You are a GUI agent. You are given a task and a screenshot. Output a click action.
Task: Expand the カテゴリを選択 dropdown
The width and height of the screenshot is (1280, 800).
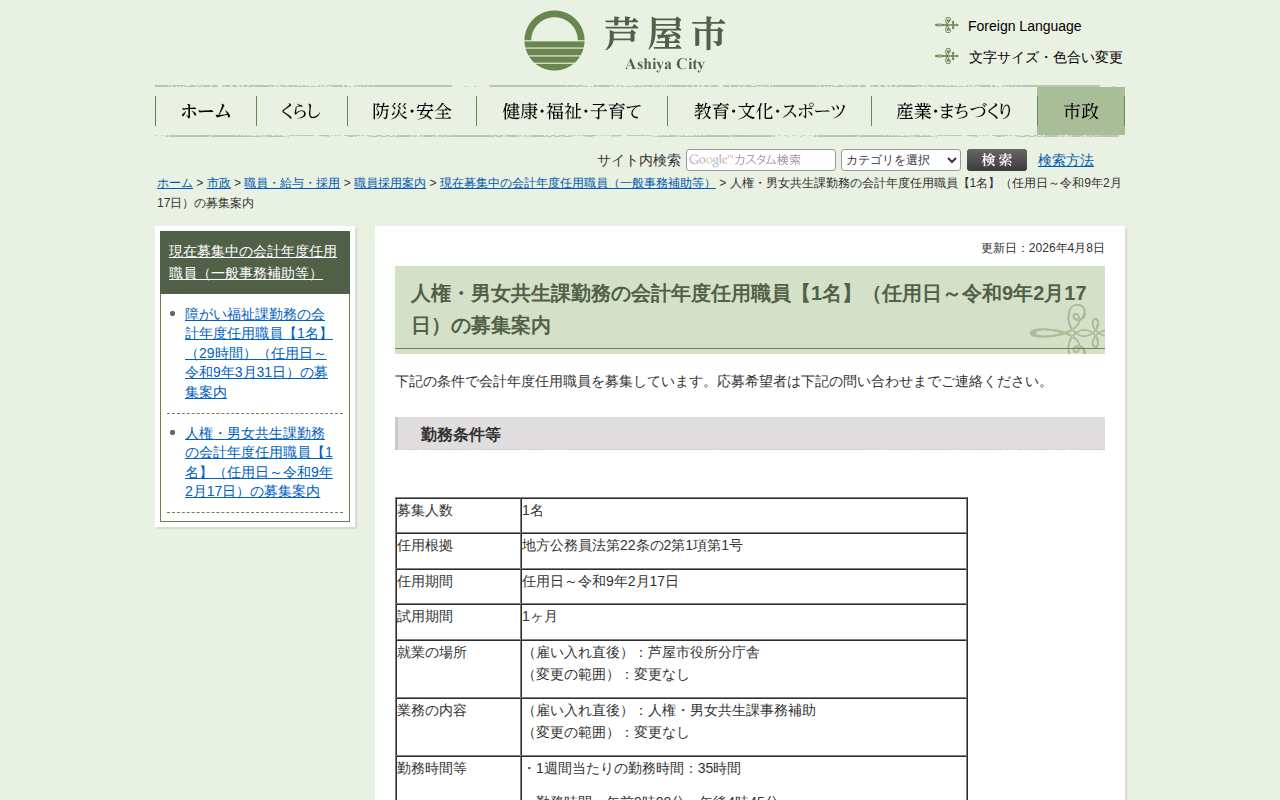coord(900,160)
